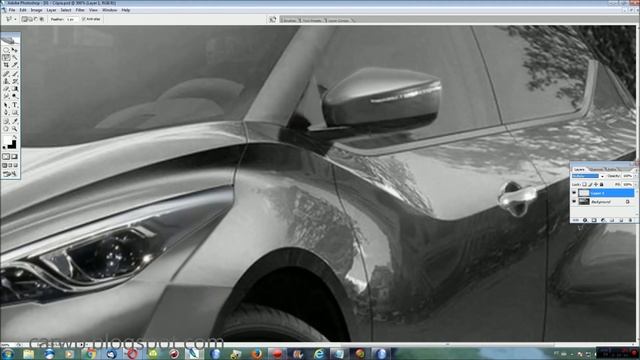Open the Window menu
Image resolution: width=640 pixels, height=360 pixels.
pyautogui.click(x=109, y=10)
